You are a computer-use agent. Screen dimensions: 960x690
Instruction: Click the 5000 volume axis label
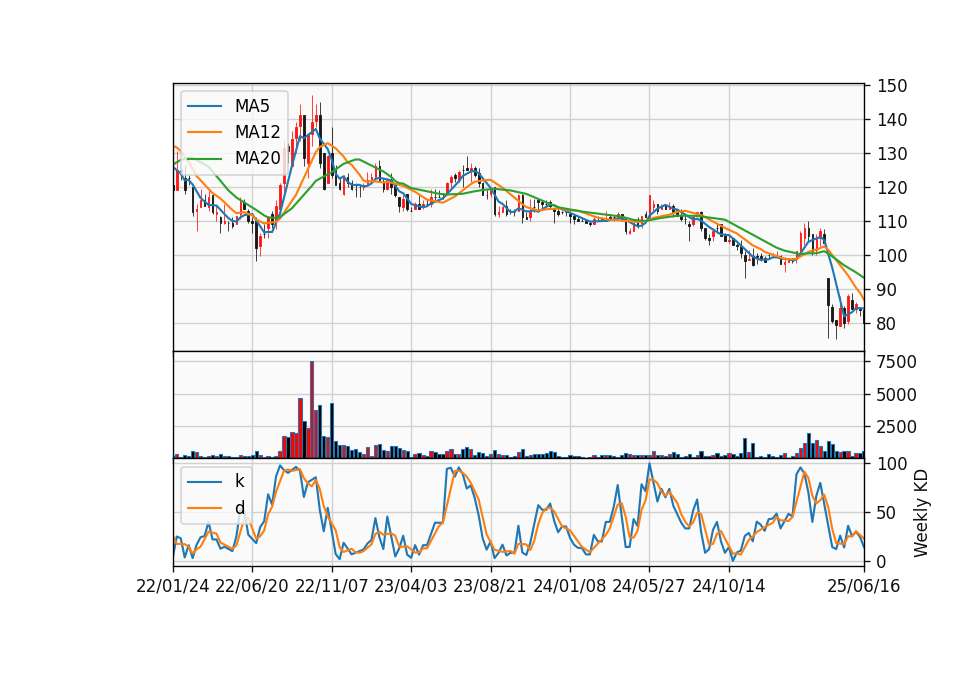coord(897,395)
